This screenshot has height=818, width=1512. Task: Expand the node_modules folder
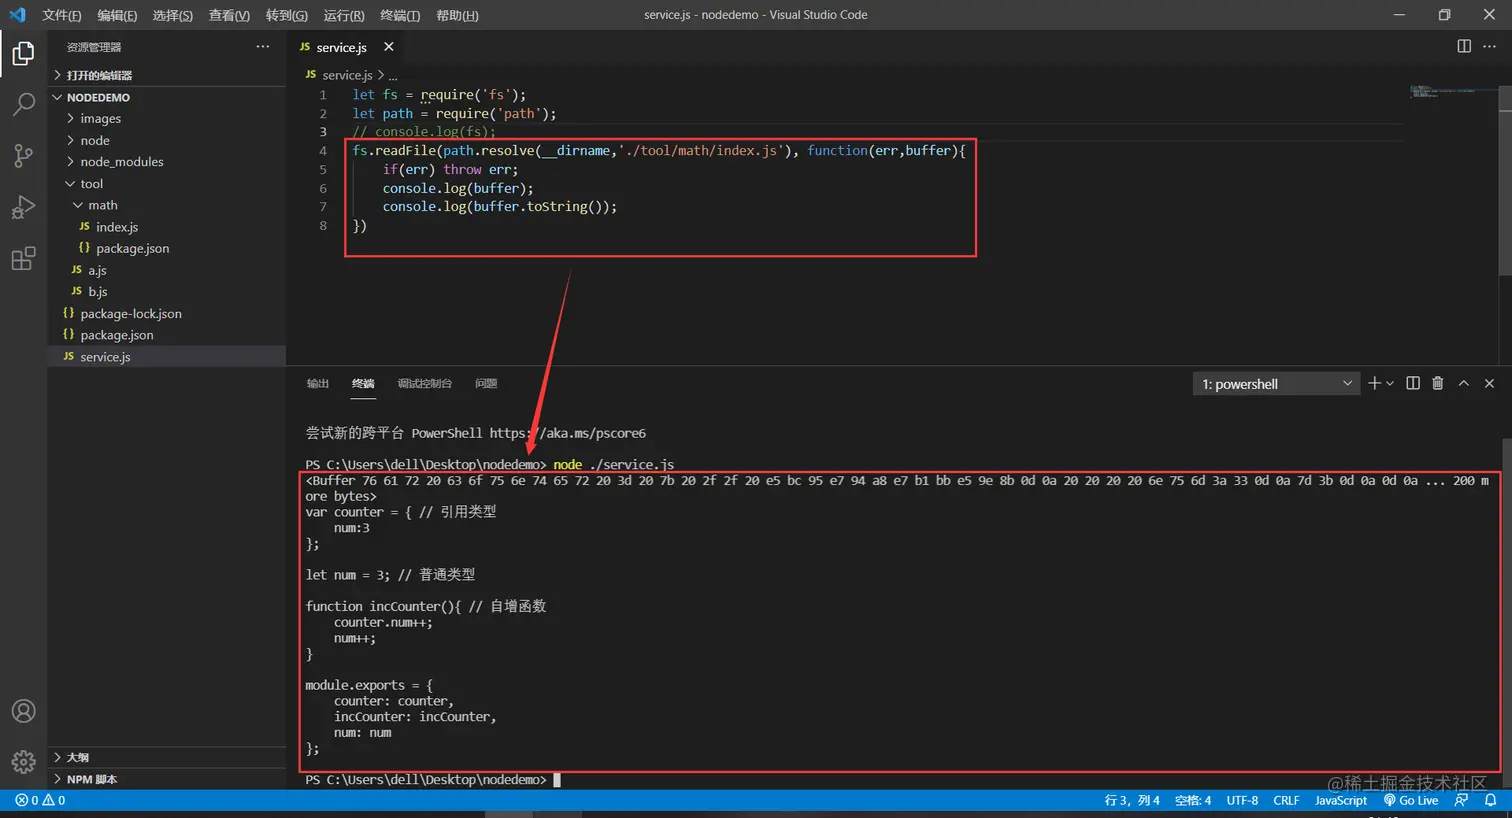(167, 161)
